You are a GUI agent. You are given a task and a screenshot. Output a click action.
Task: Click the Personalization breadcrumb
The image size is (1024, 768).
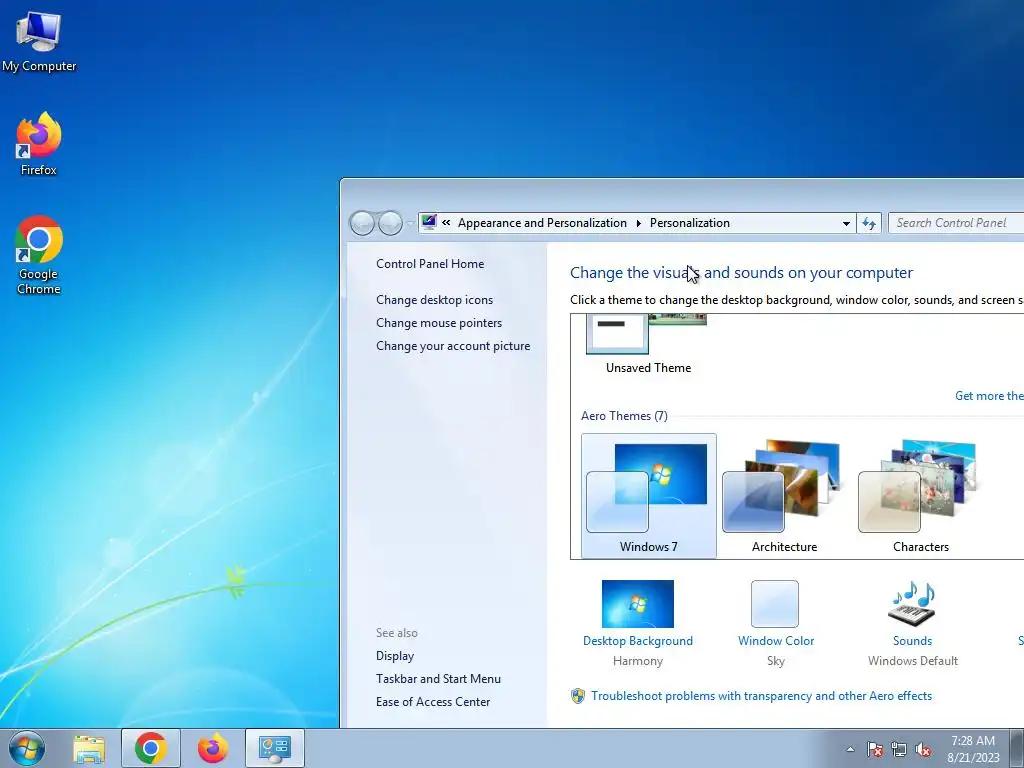click(690, 223)
